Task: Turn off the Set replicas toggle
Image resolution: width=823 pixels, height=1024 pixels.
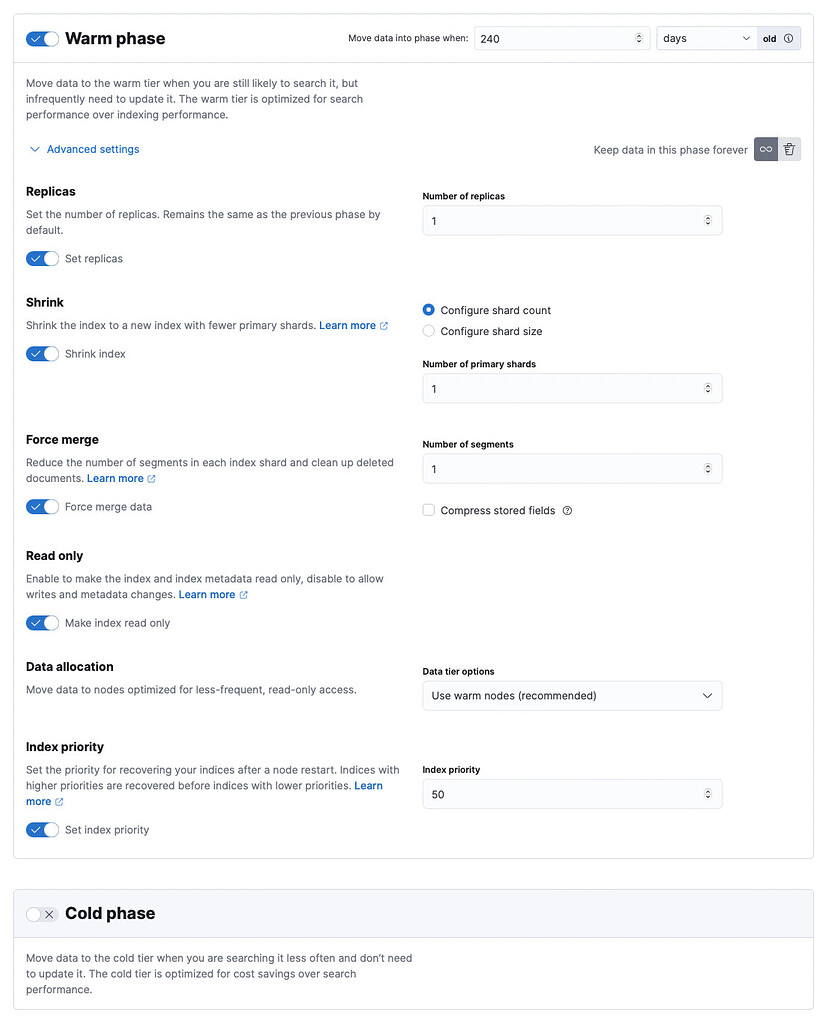Action: [x=42, y=258]
